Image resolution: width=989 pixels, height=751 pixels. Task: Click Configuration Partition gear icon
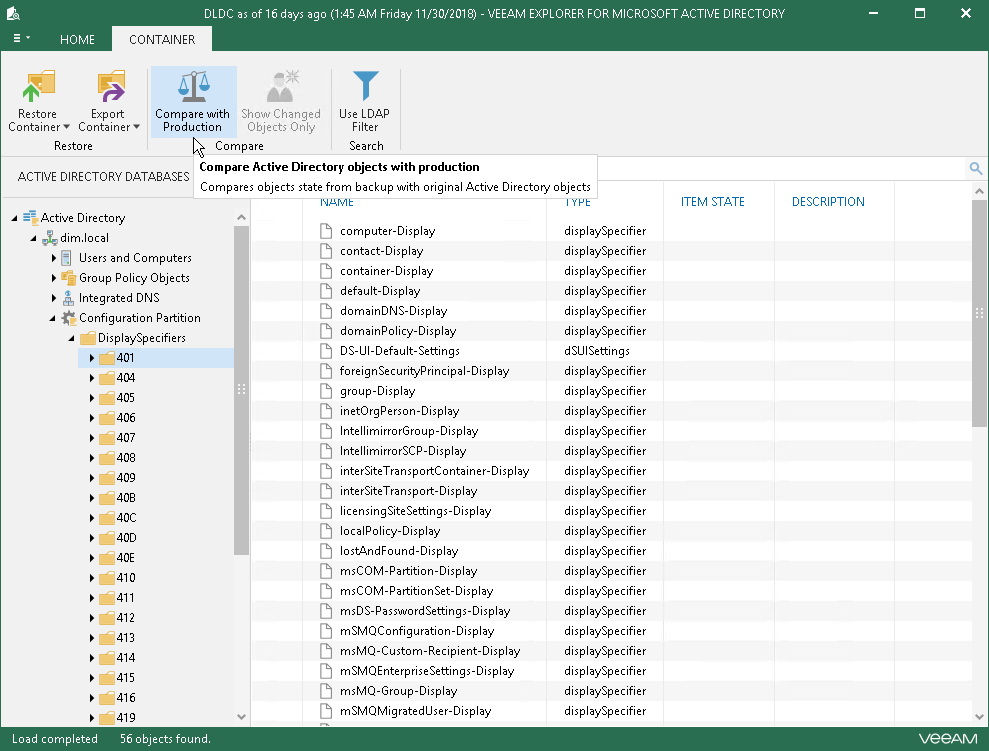68,318
